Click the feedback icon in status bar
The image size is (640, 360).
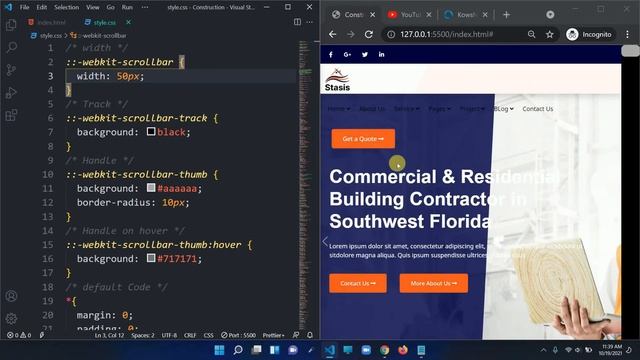point(296,335)
